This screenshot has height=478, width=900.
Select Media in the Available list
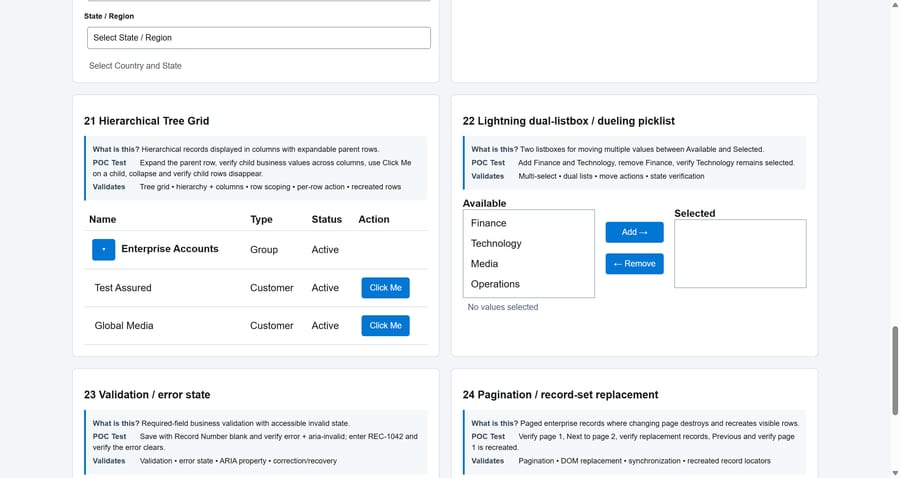click(529, 264)
